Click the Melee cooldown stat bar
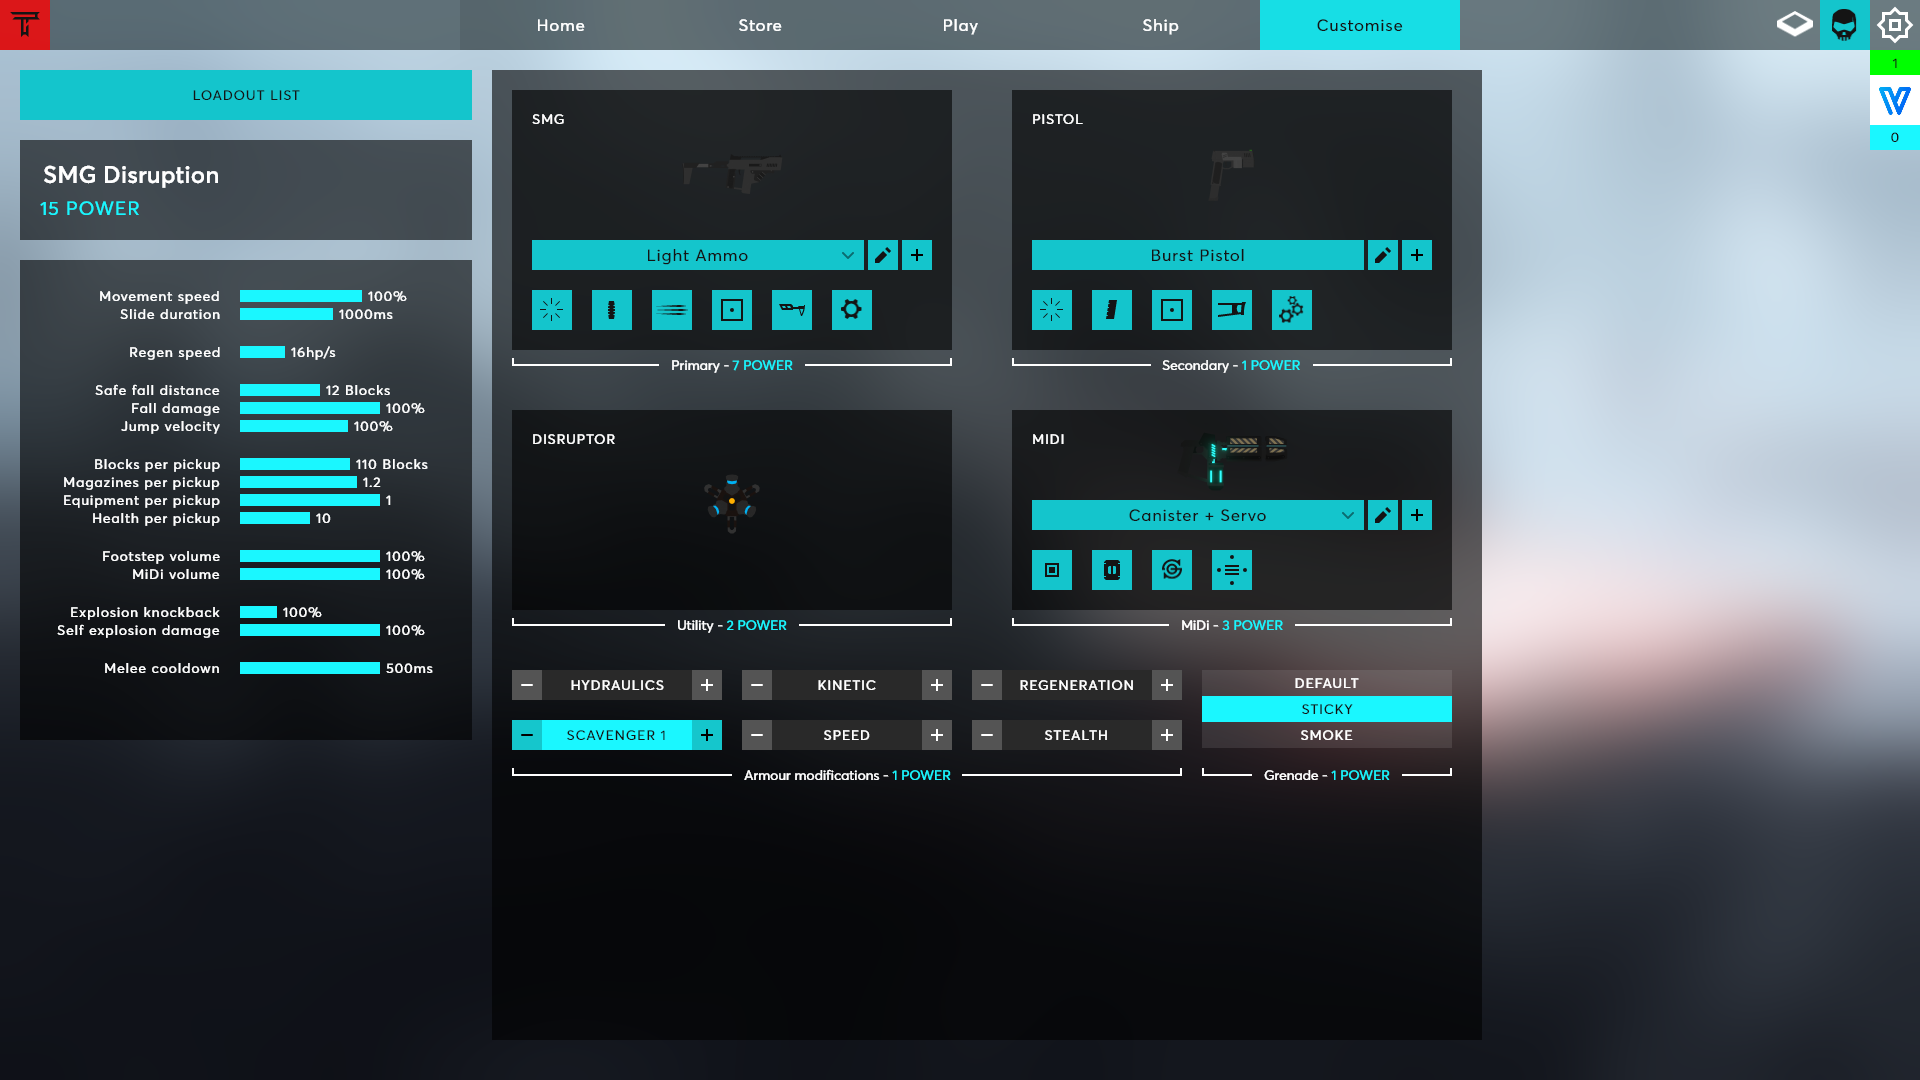 click(x=310, y=668)
